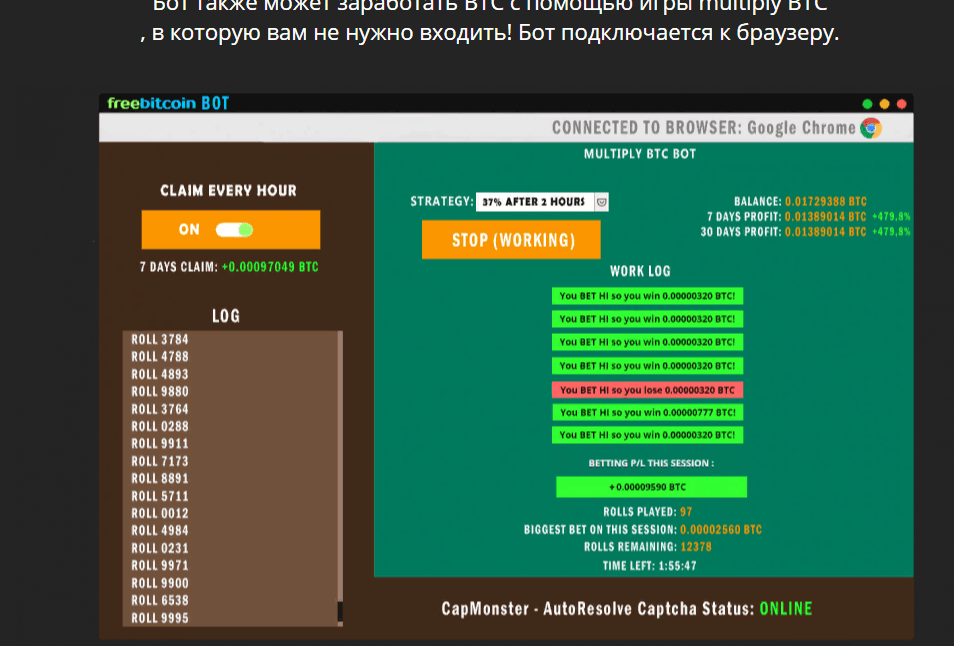954x646 pixels.
Task: Select ROLL 3784 in the log
Action: click(160, 339)
